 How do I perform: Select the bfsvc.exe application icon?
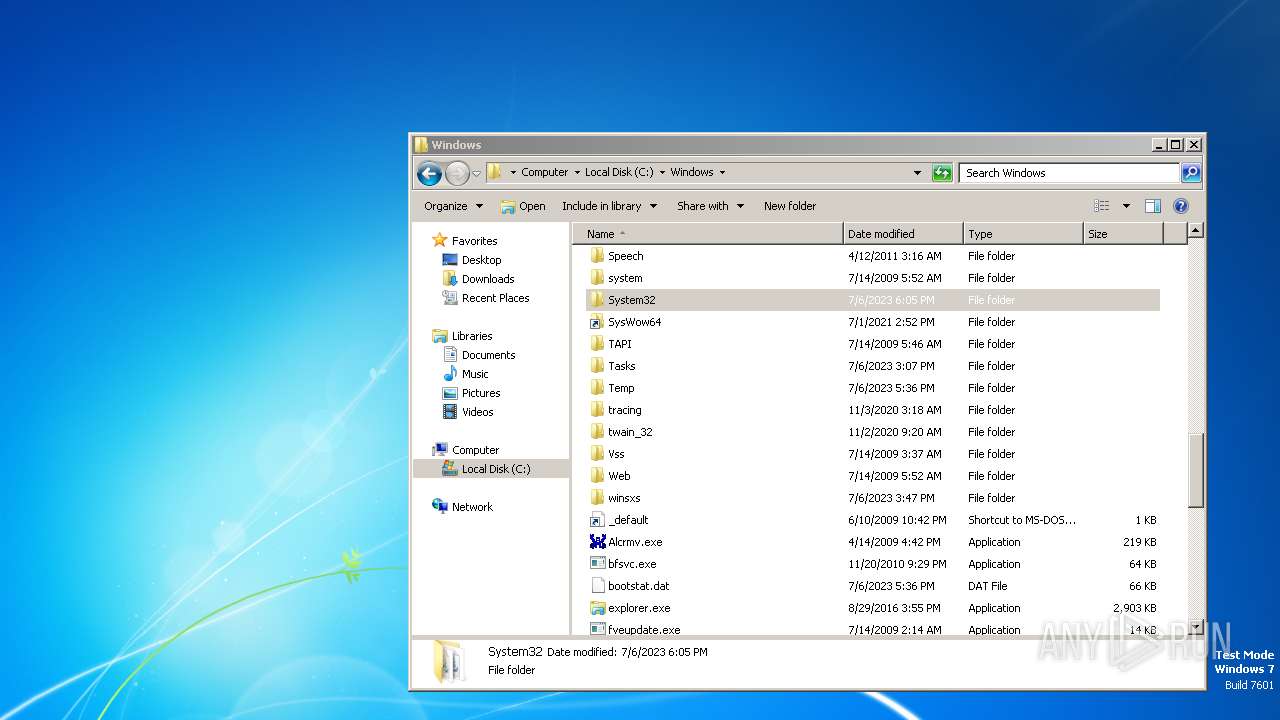[x=597, y=564]
